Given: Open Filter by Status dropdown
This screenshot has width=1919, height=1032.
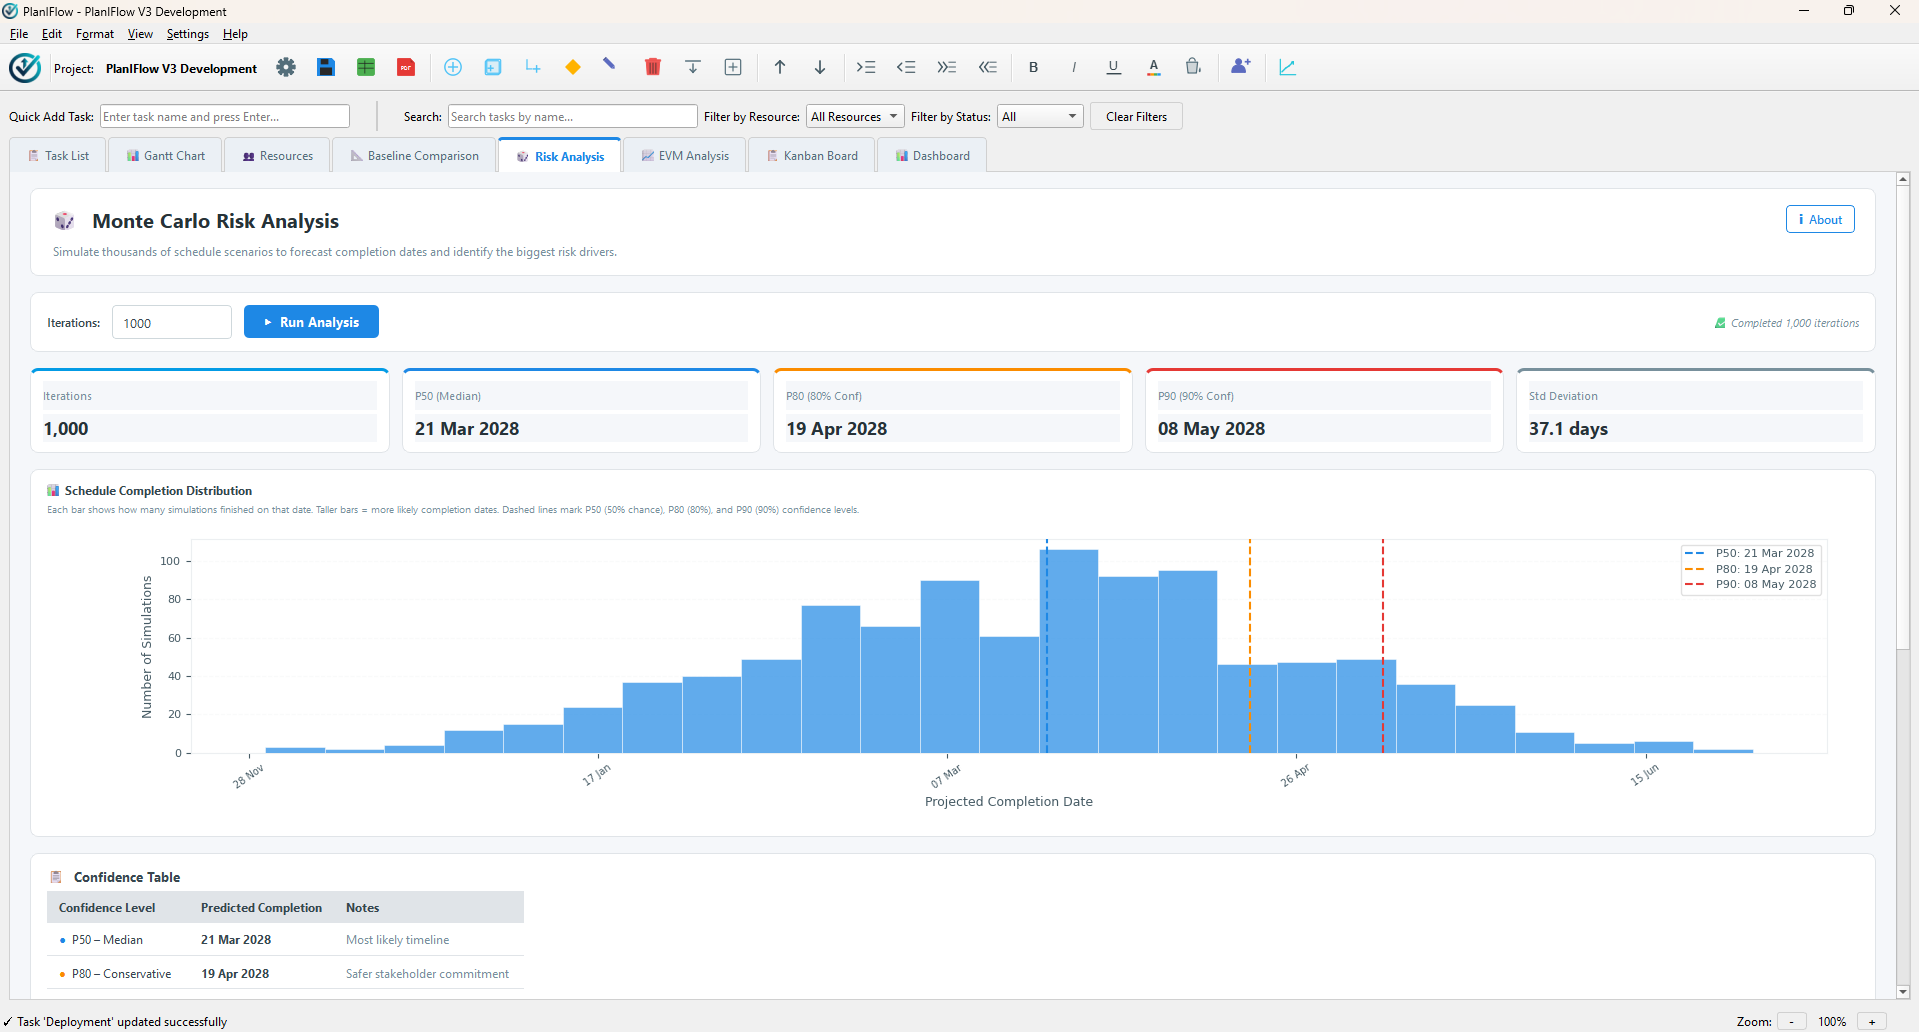Looking at the screenshot, I should point(1040,117).
